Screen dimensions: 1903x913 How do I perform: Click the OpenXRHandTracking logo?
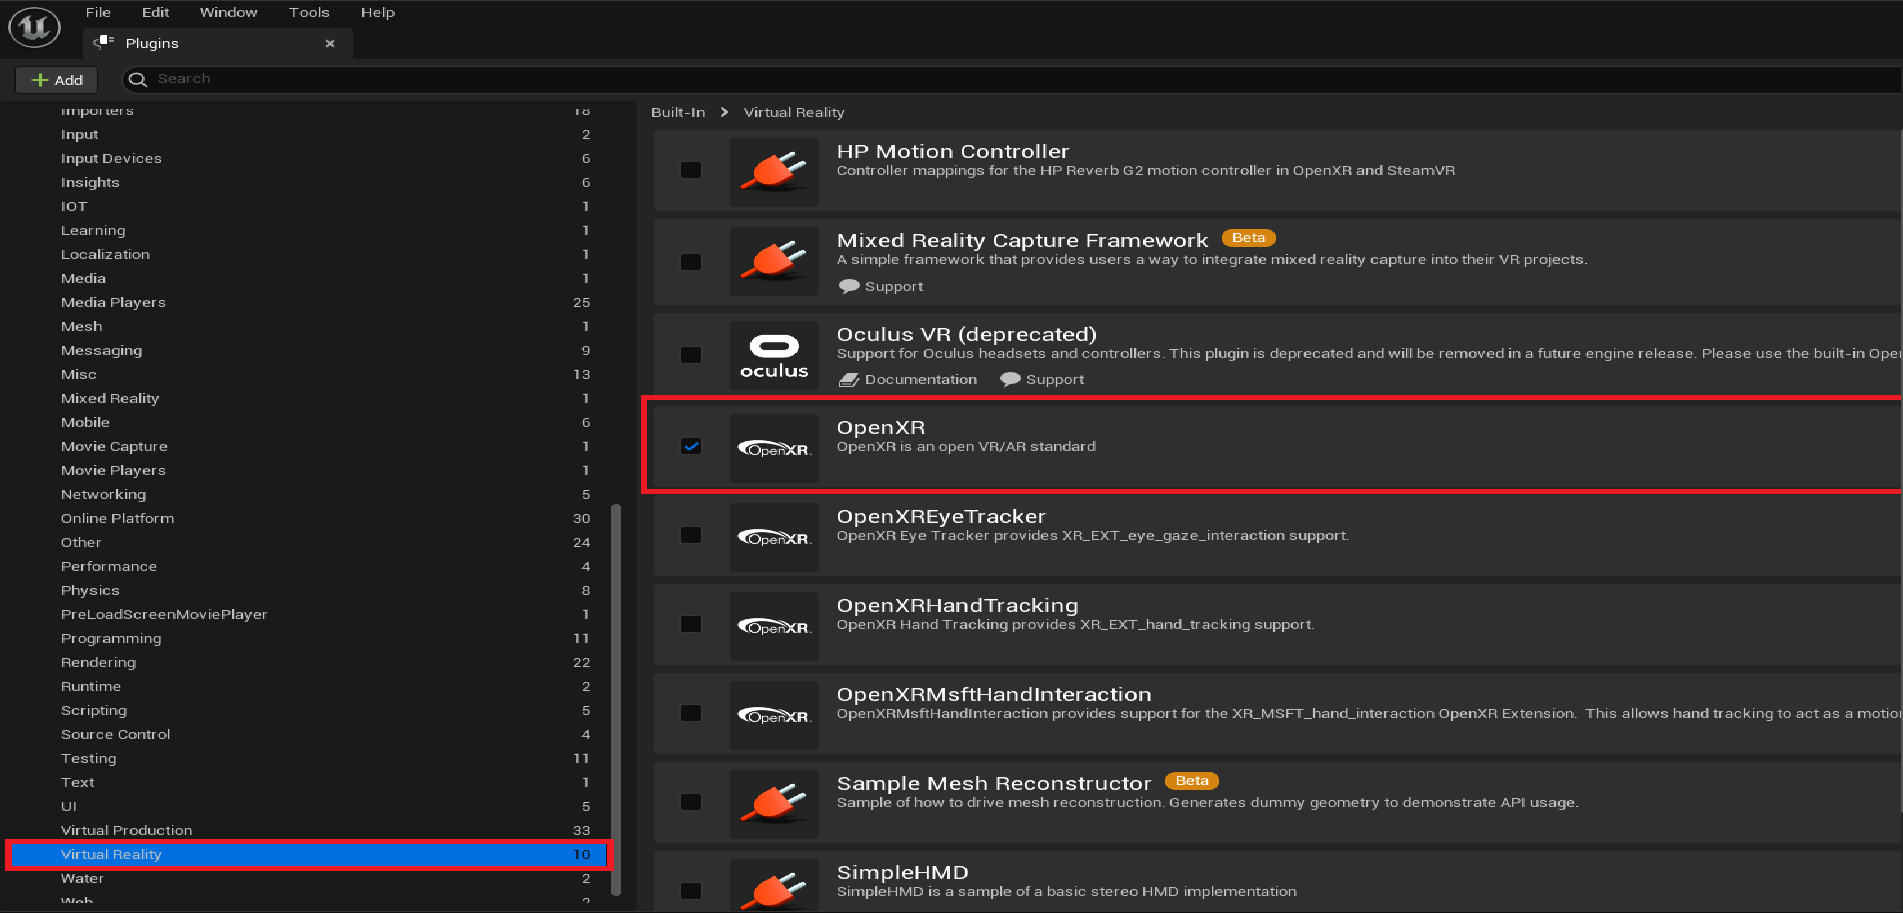point(774,626)
